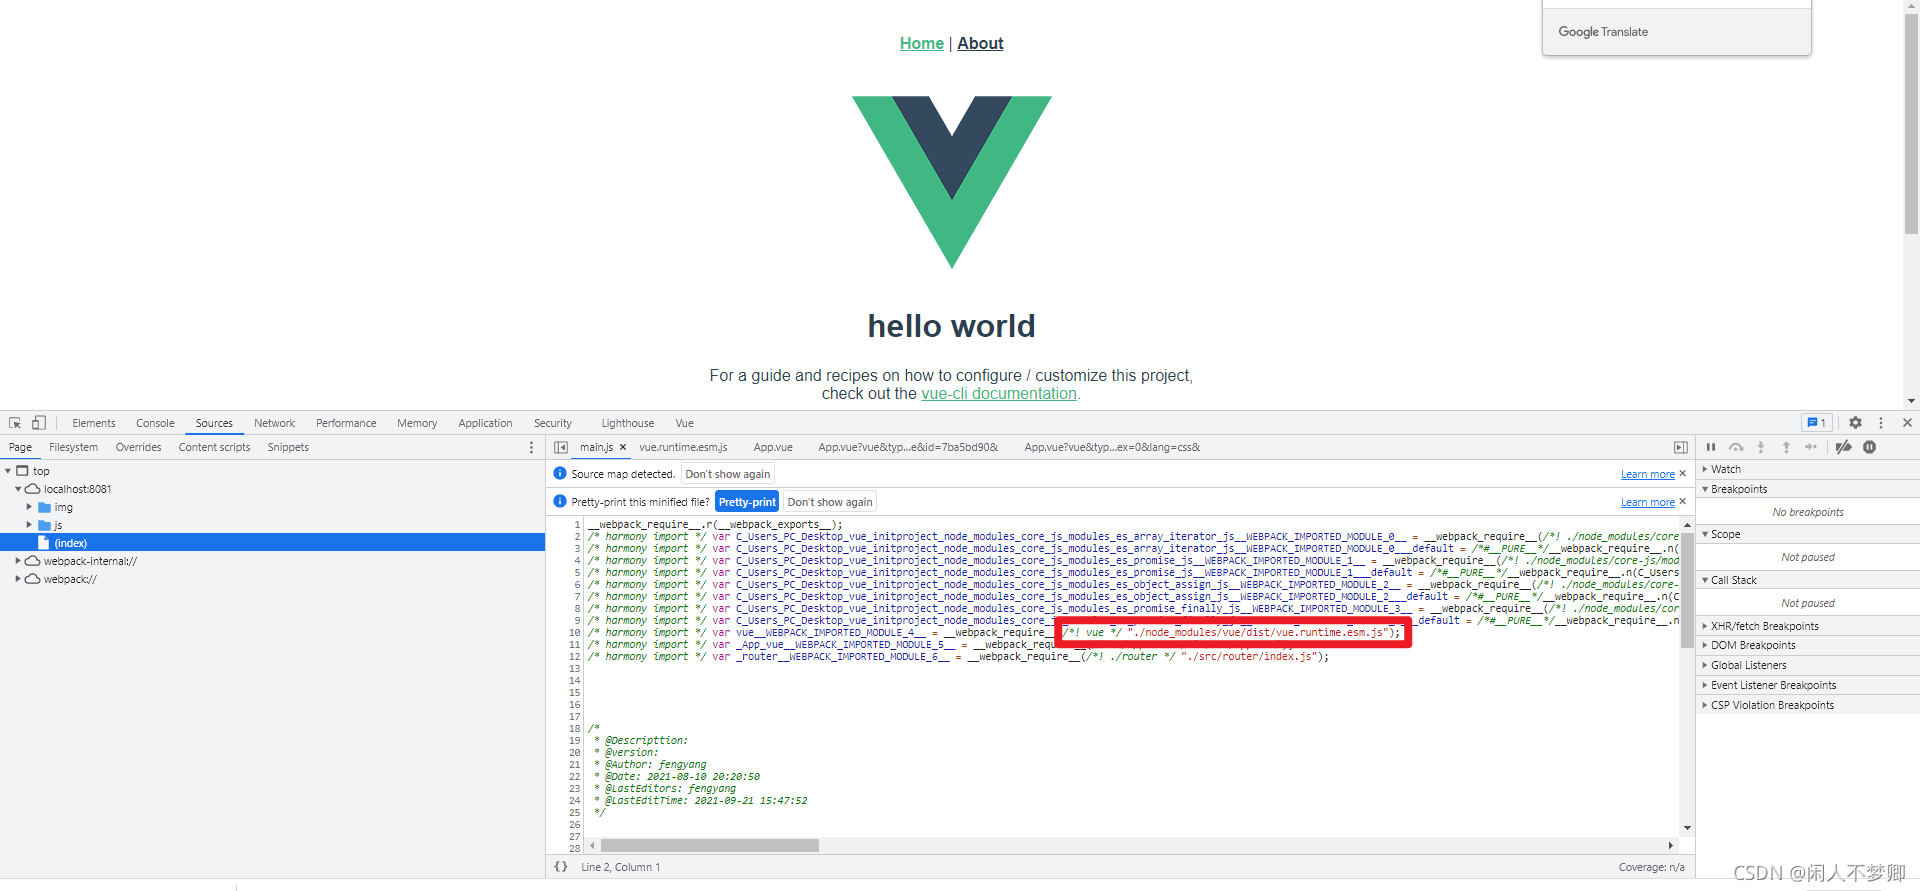Viewport: 1920px width, 891px height.
Task: Open the Lighthouse panel
Action: pos(628,423)
